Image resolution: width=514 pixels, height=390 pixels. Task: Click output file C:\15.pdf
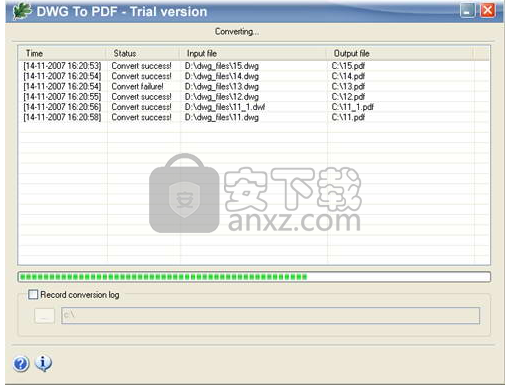[x=348, y=66]
